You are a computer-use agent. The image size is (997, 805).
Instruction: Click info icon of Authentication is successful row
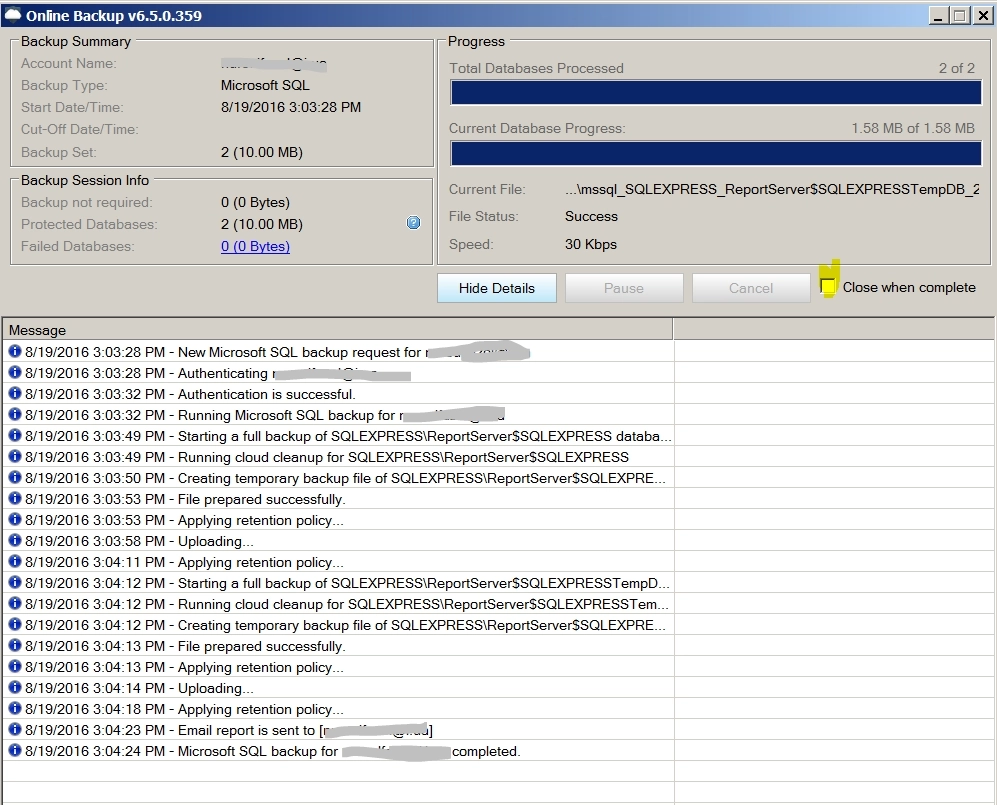[15, 393]
